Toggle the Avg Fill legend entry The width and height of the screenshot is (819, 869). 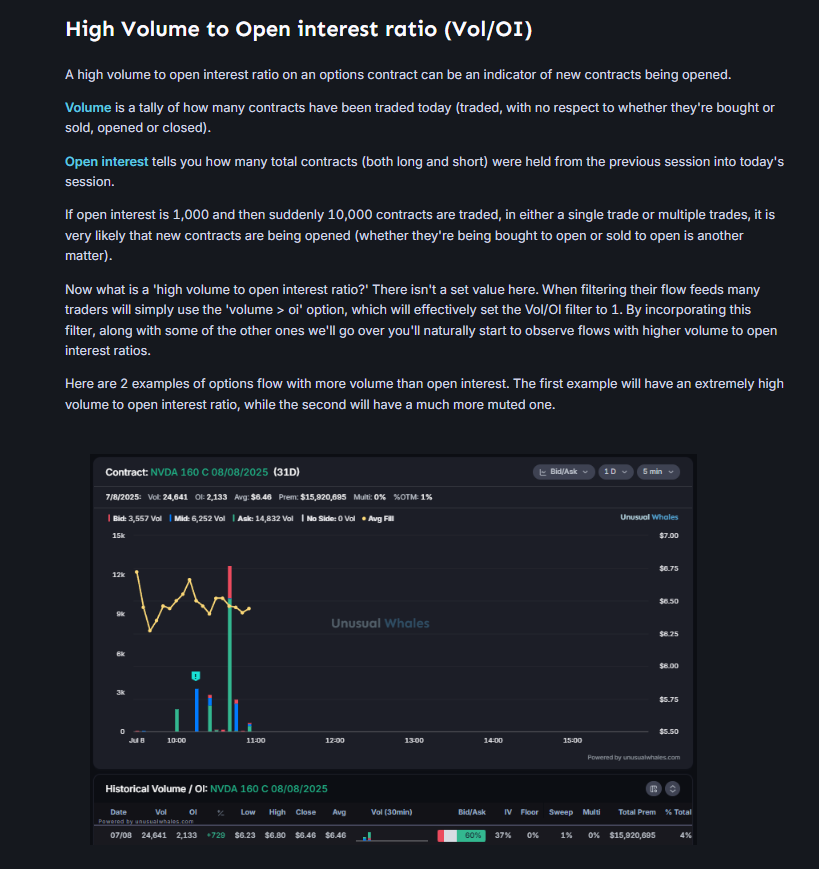[x=378, y=519]
